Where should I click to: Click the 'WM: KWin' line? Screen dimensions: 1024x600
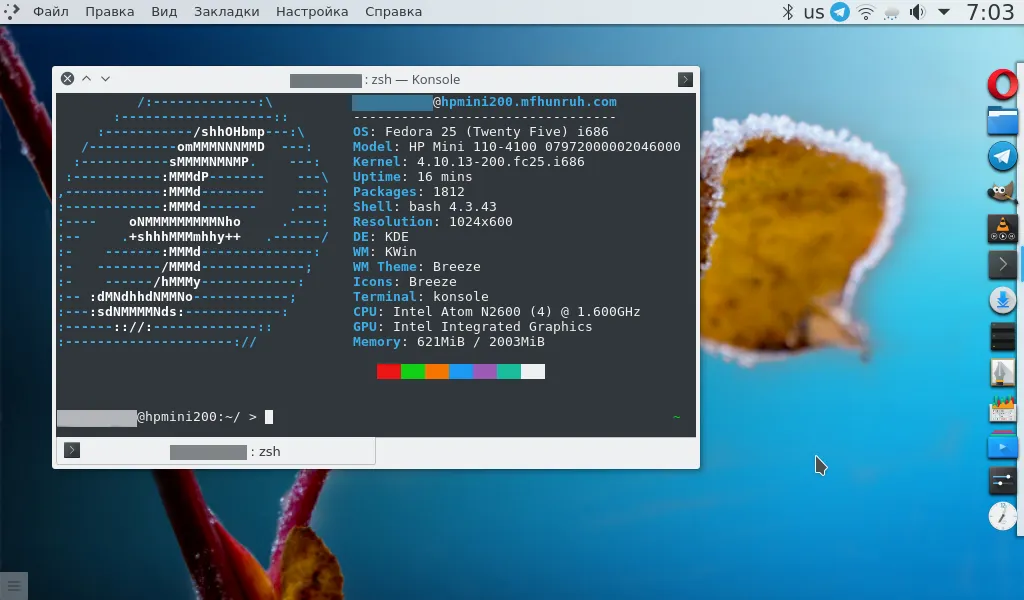point(385,252)
